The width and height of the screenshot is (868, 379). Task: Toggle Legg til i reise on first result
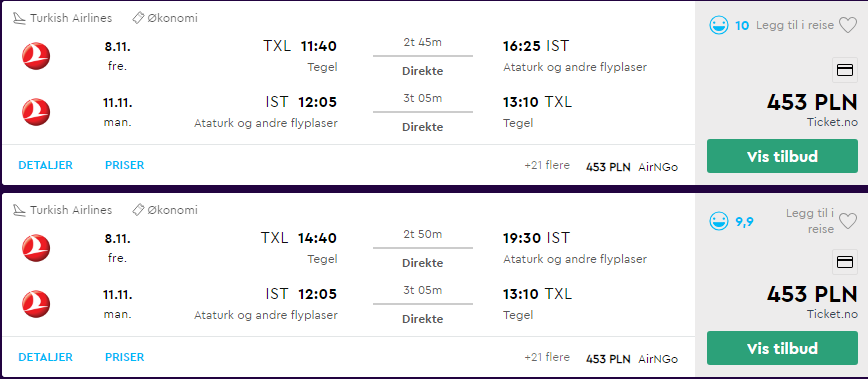(794, 25)
